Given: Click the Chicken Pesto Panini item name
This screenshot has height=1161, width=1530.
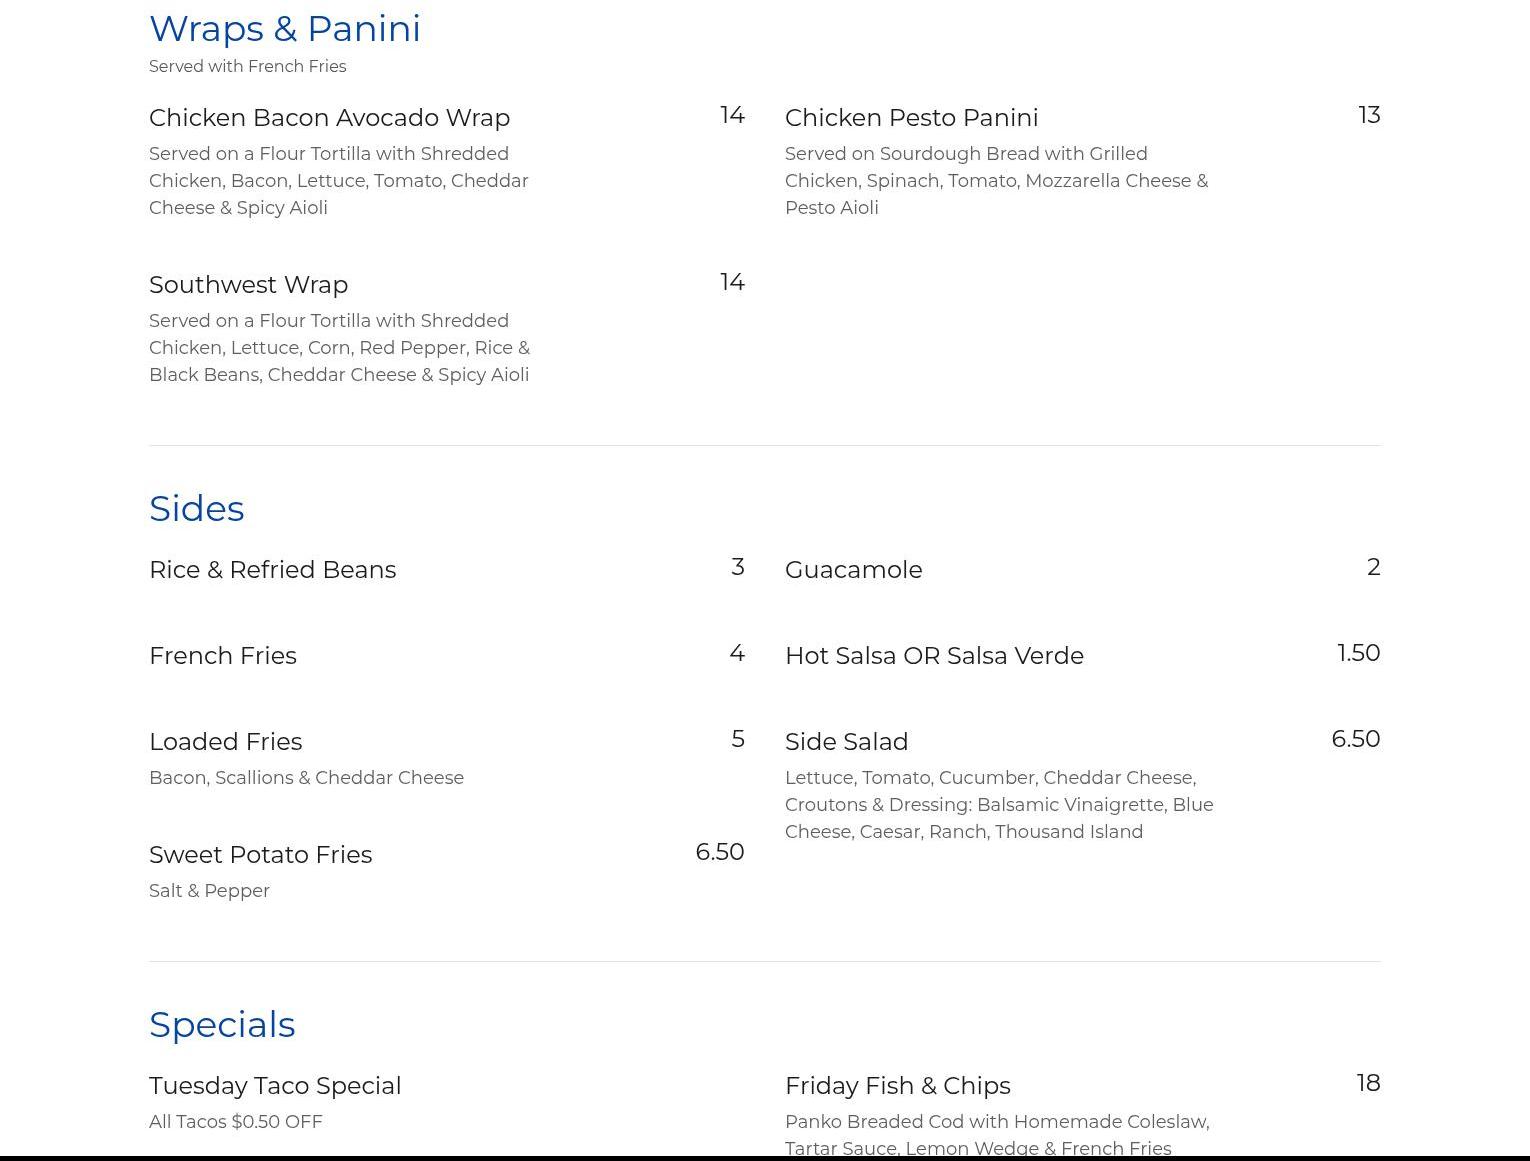Looking at the screenshot, I should coord(911,118).
